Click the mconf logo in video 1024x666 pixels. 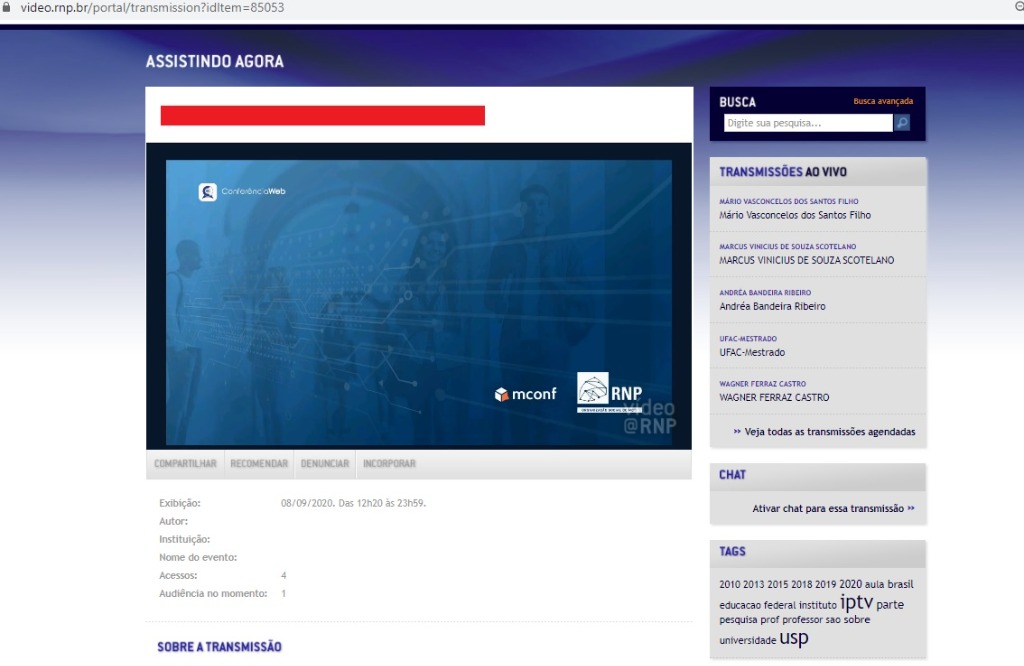point(525,394)
